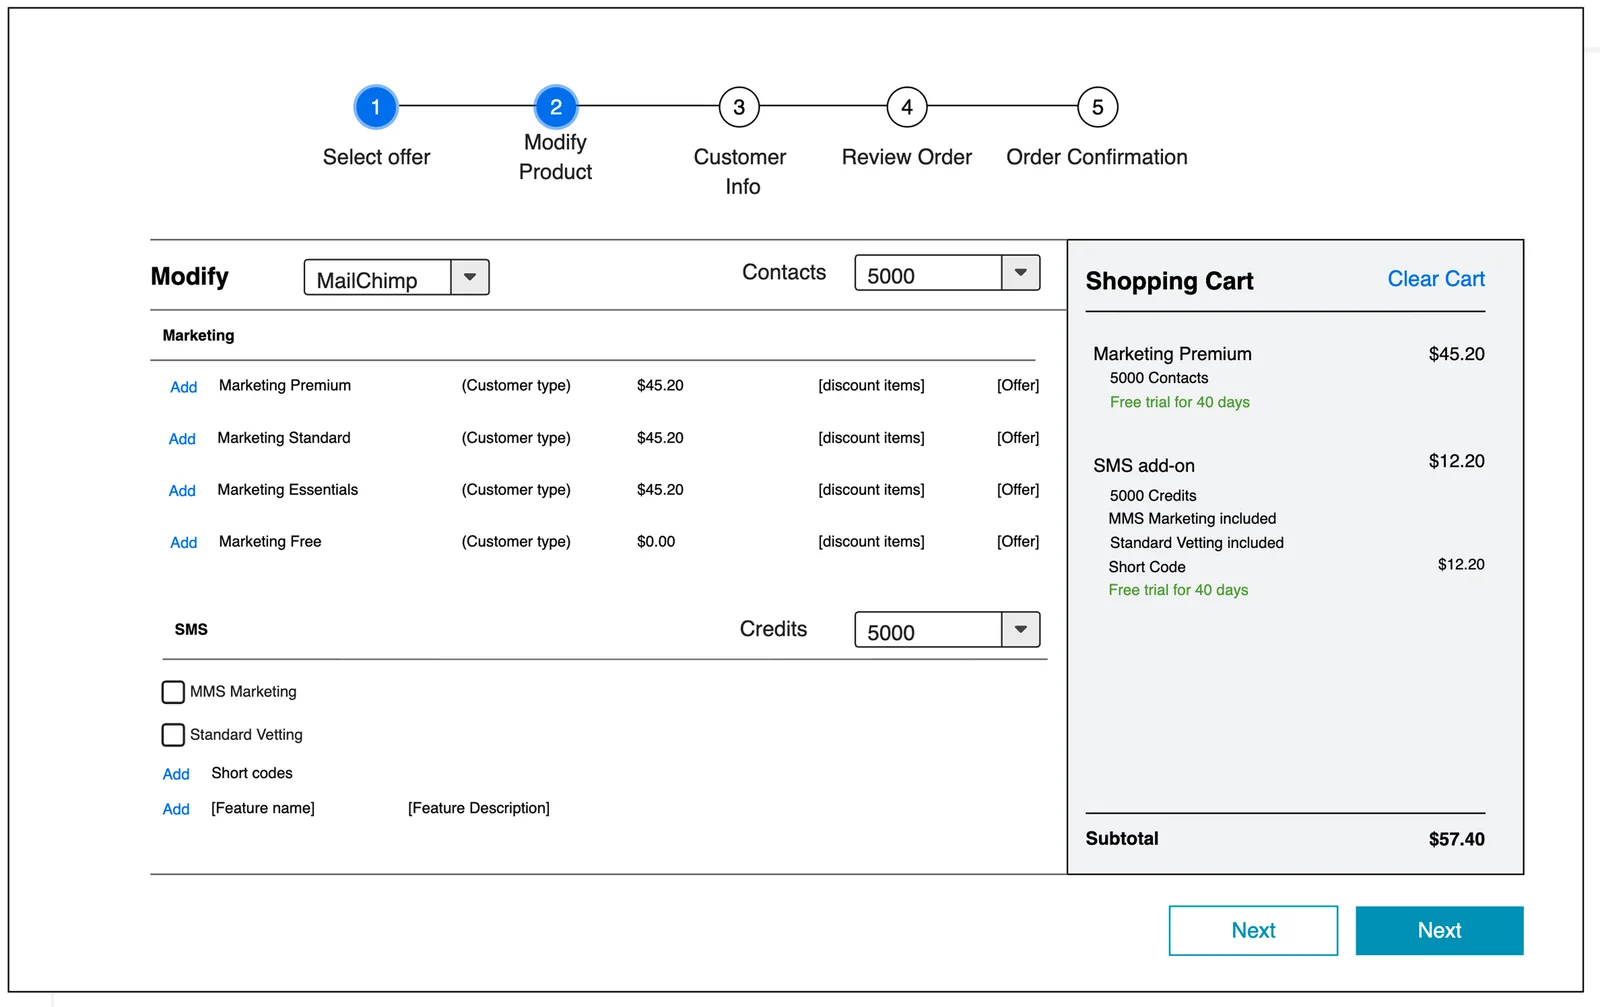Click the Customer Info step label
Viewport: 1600px width, 1007px height.
(x=740, y=172)
